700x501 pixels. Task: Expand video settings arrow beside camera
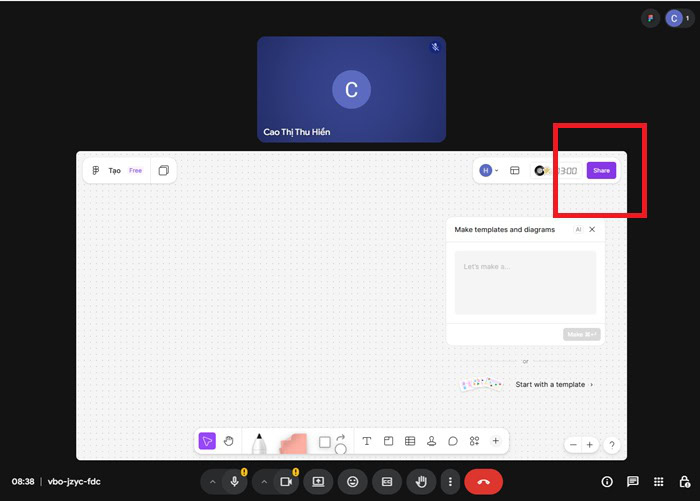[264, 481]
